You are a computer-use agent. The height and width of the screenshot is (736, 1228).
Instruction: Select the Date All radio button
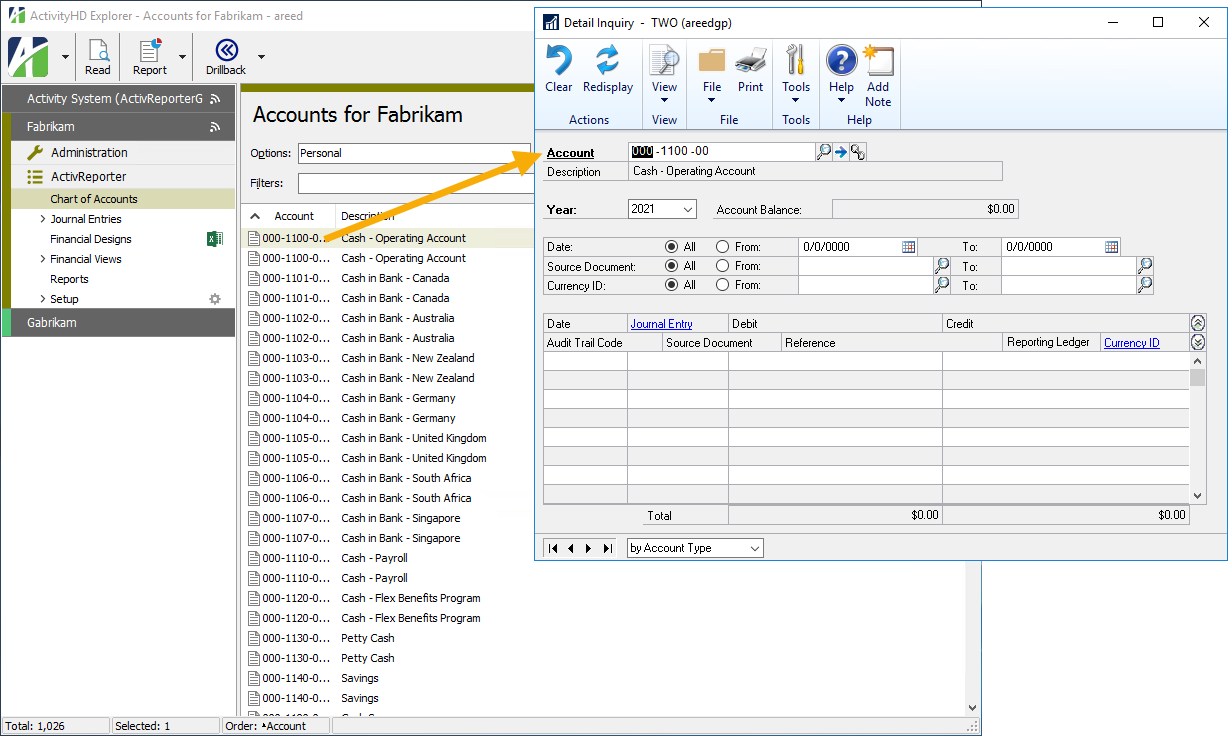671,247
